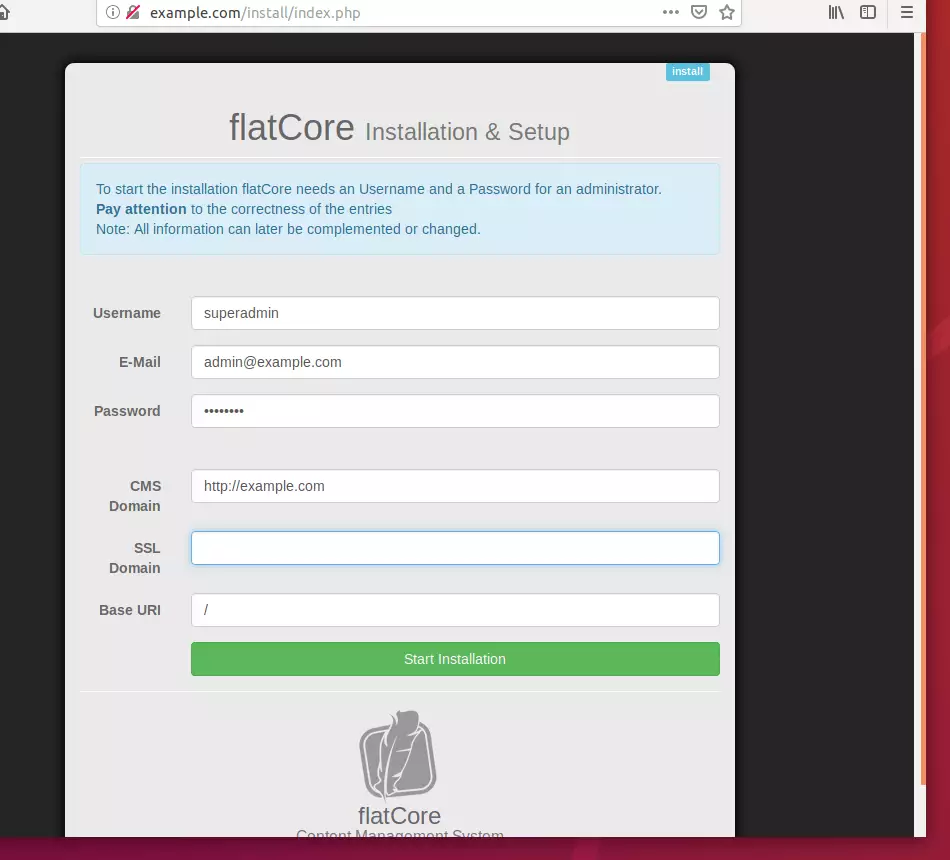Viewport: 950px width, 860px height.
Task: Click the URL address bar text
Action: click(255, 13)
